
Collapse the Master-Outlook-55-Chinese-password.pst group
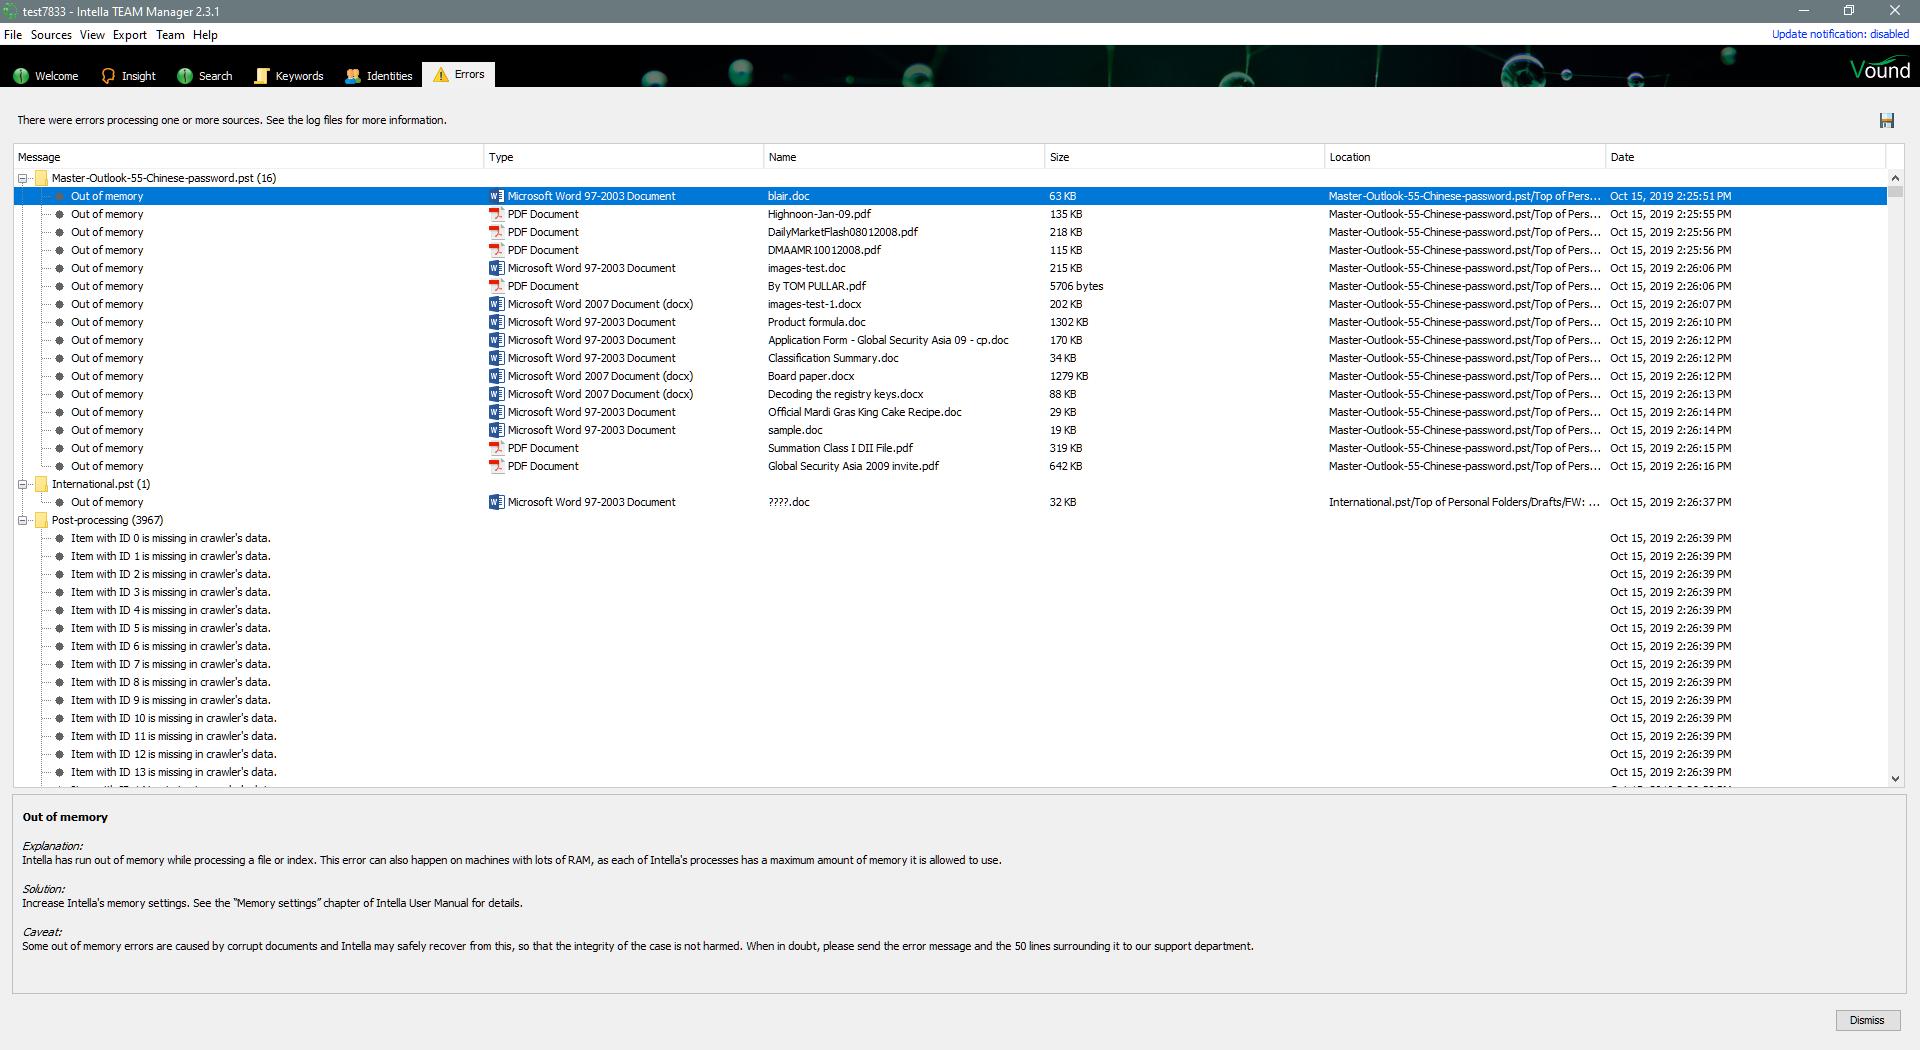pos(22,178)
